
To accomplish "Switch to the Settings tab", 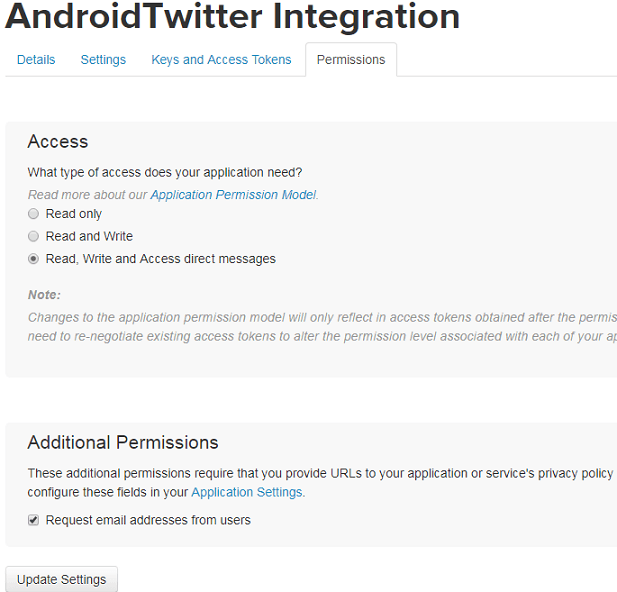I will [103, 60].
